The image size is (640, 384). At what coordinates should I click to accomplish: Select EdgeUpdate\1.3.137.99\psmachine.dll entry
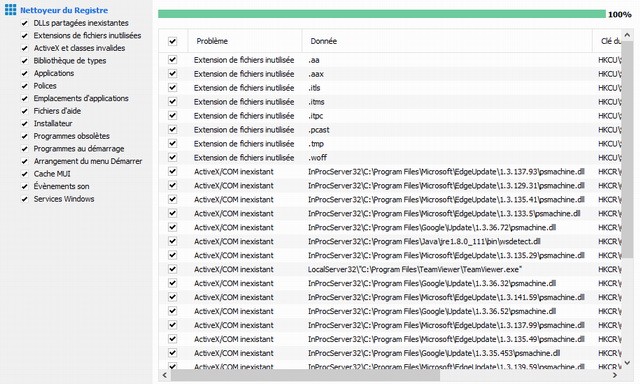coord(446,325)
